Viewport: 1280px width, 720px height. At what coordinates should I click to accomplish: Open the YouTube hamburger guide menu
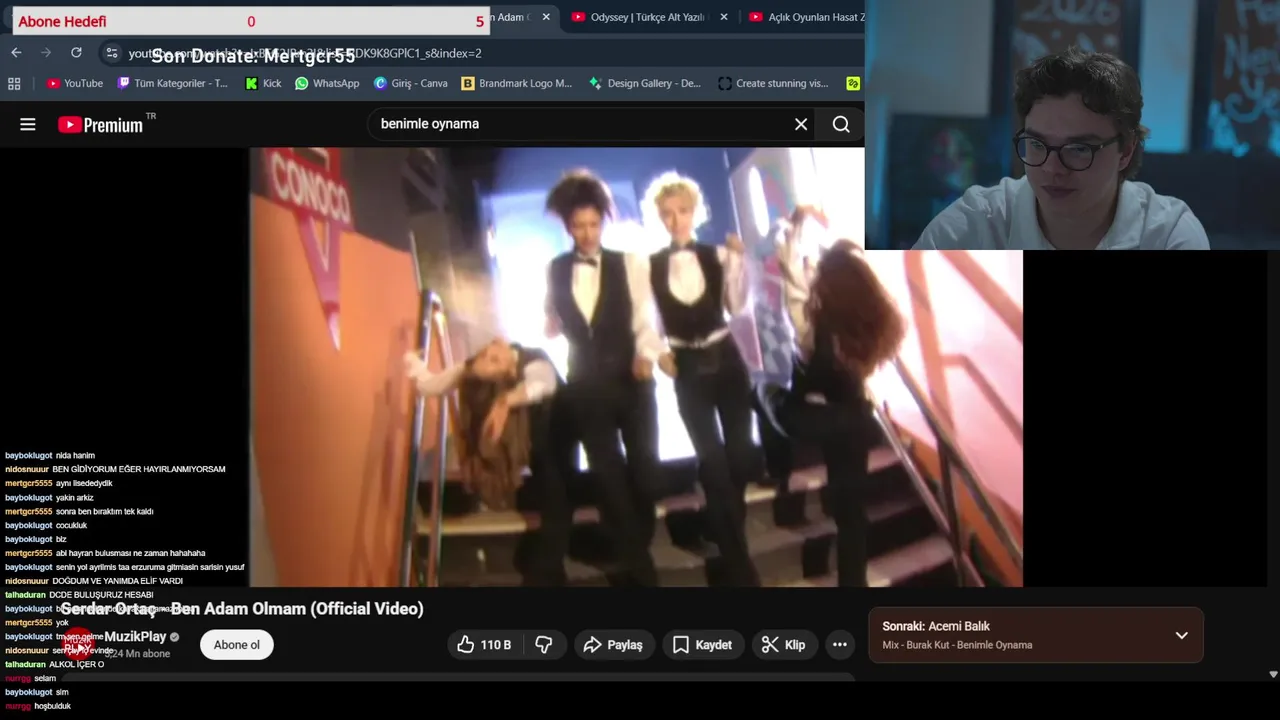(28, 124)
